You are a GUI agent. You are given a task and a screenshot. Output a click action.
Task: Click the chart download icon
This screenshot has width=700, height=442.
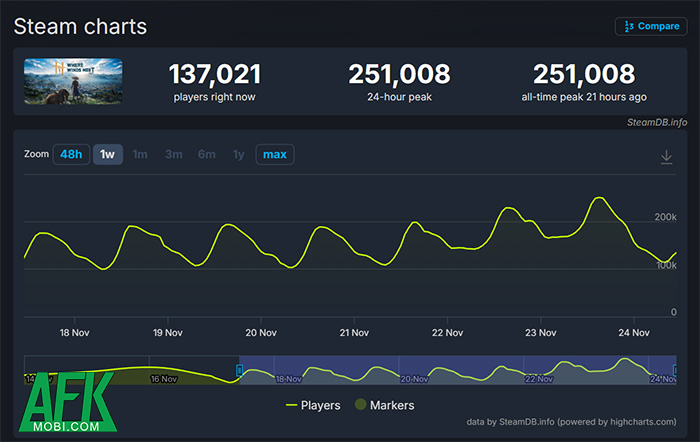click(667, 157)
